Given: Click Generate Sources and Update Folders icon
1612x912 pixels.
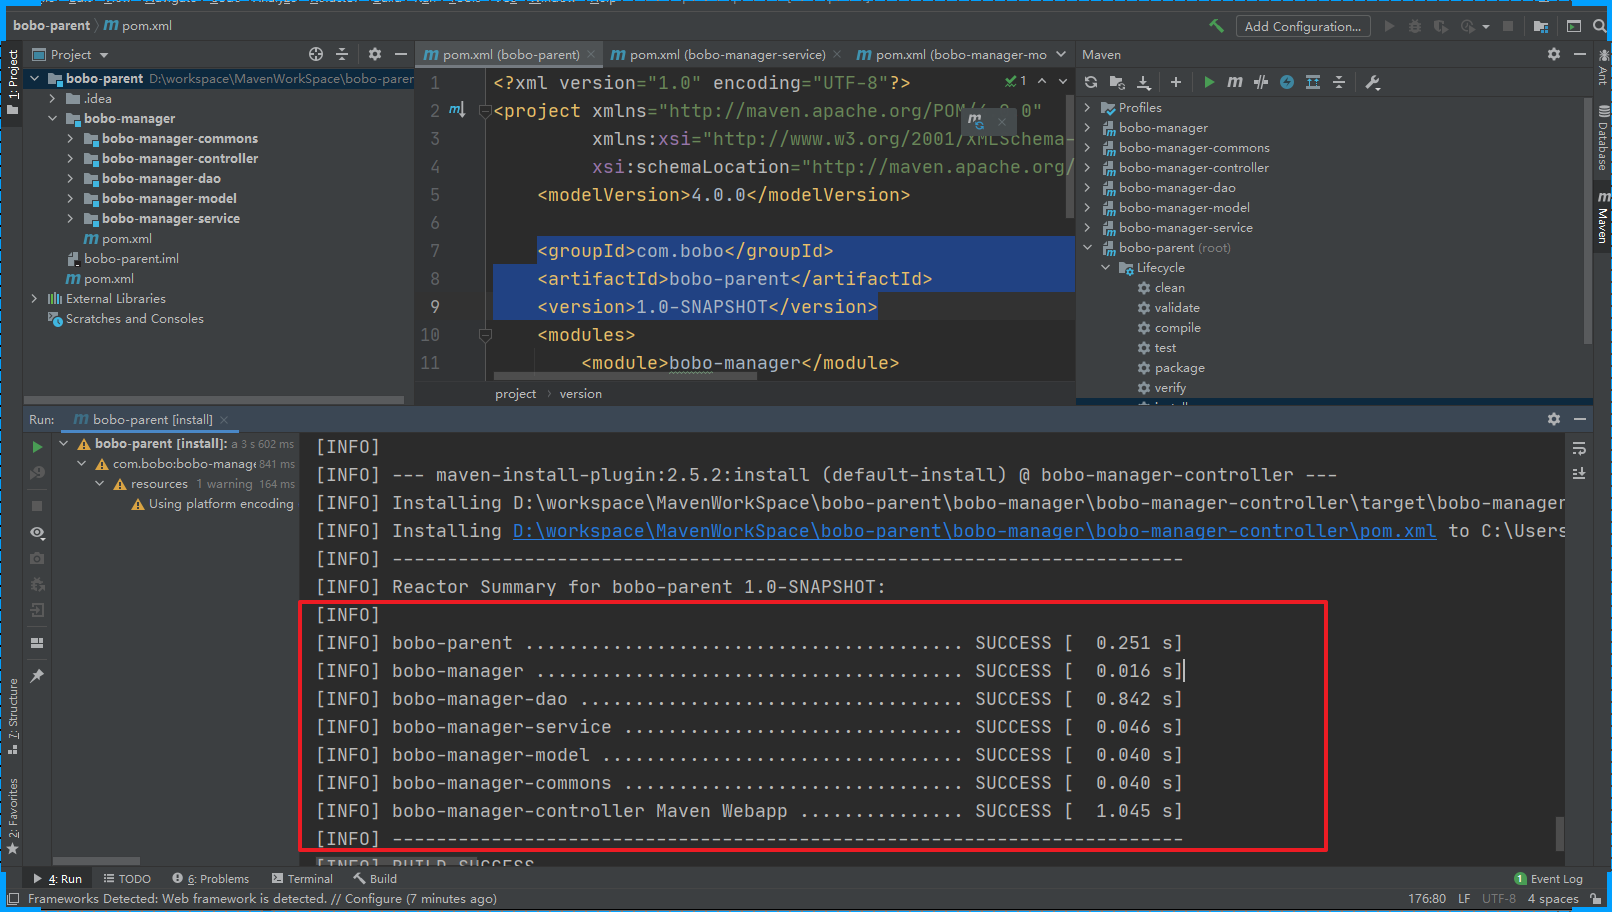Looking at the screenshot, I should click(1117, 82).
